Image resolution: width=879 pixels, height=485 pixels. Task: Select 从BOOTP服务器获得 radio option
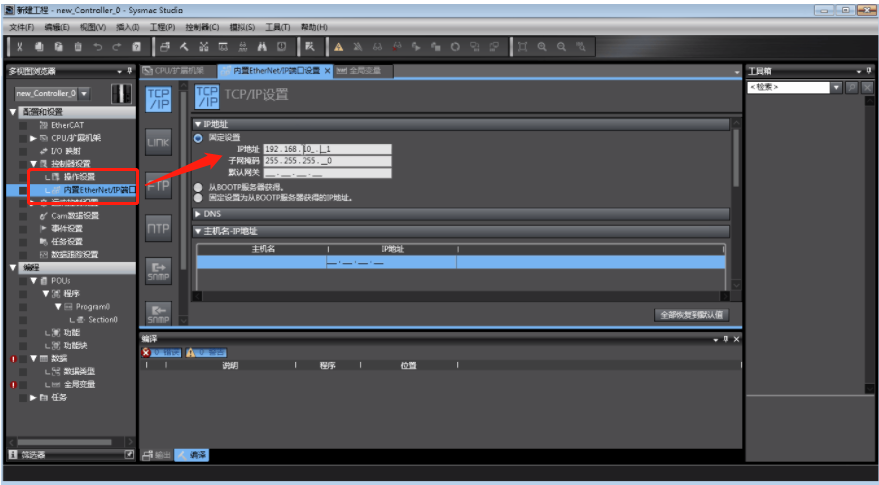pyautogui.click(x=198, y=187)
